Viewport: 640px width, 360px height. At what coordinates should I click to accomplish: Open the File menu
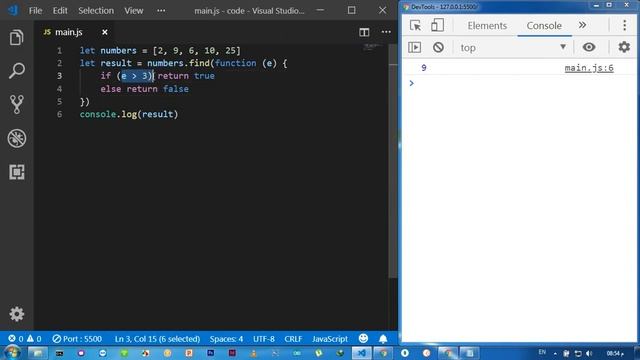click(x=35, y=11)
